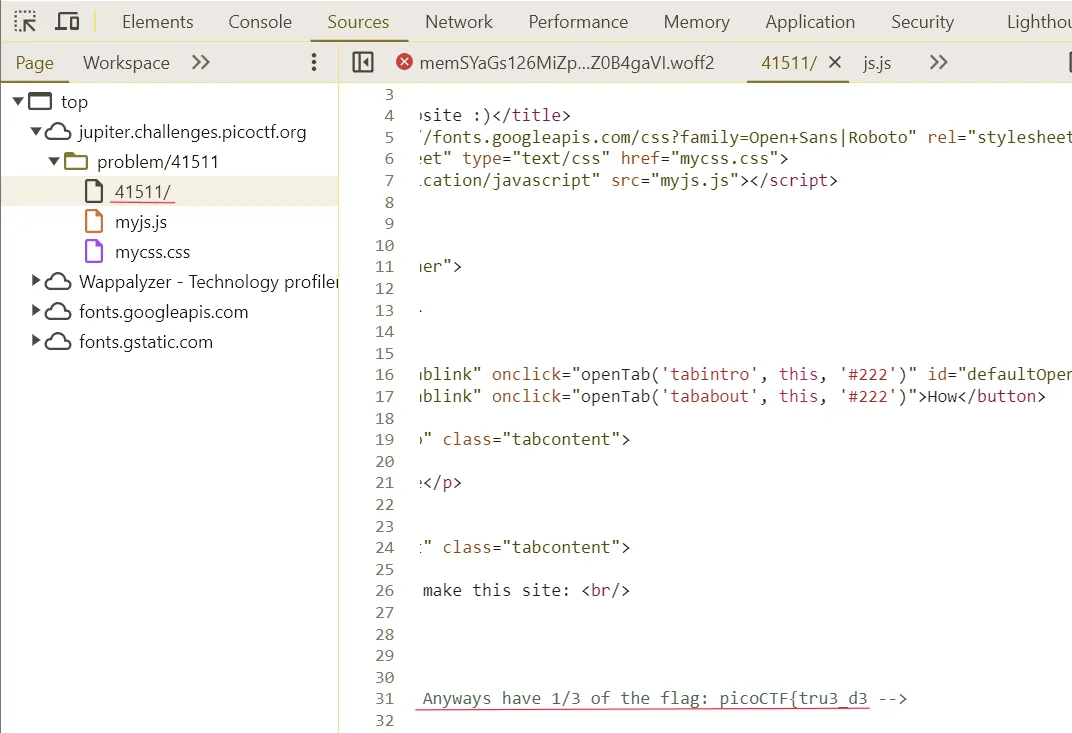This screenshot has height=733, width=1072.
Task: Click the cloud icon beside Wappalyzer
Action: tap(58, 282)
